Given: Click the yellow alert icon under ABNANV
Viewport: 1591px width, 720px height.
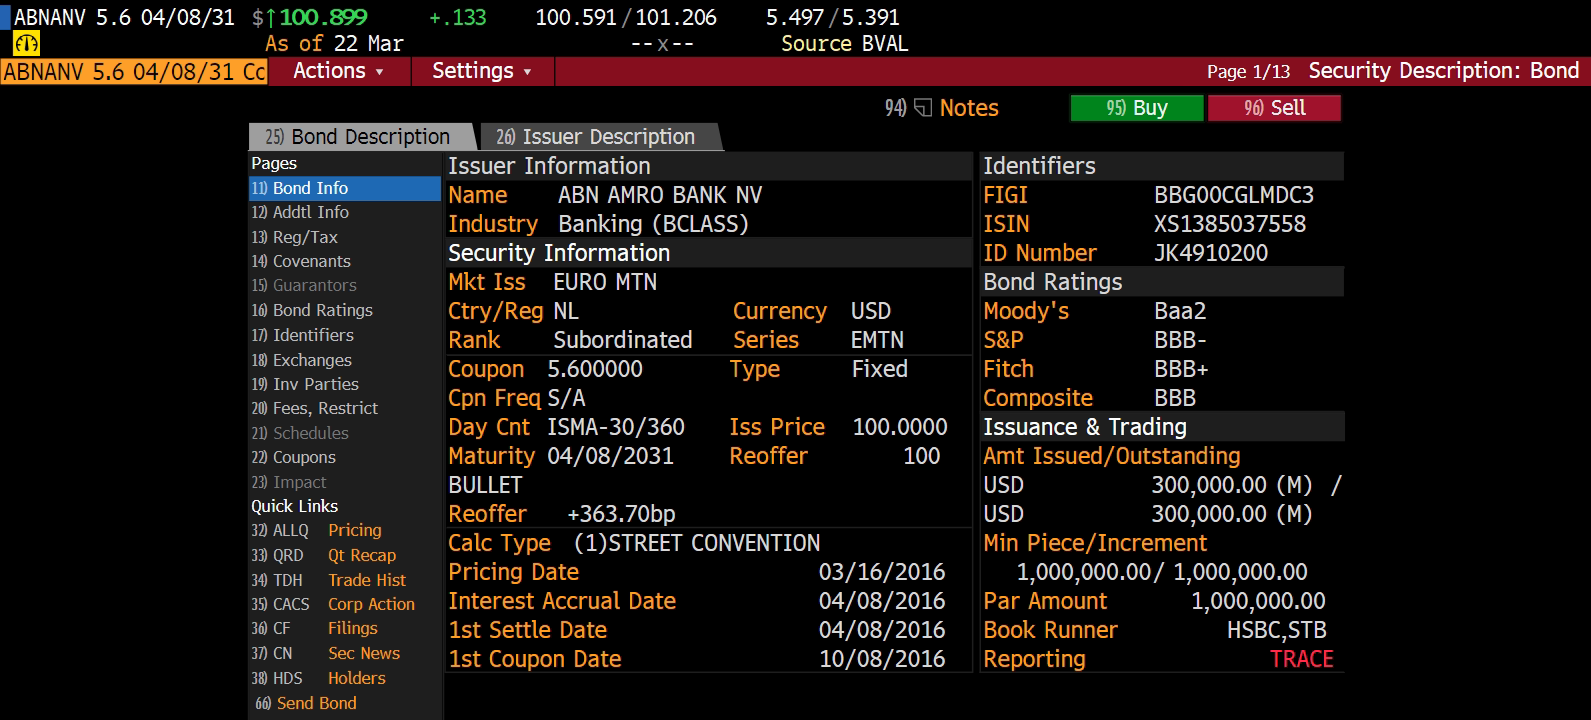Looking at the screenshot, I should 25,44.
